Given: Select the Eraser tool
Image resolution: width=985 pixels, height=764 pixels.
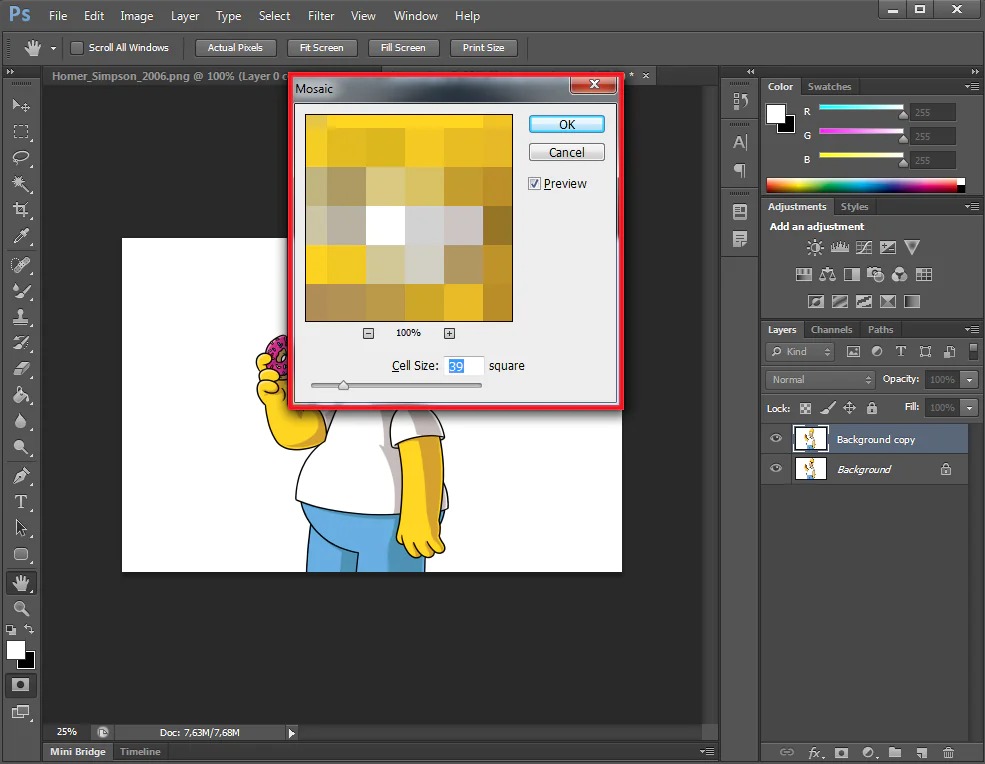Looking at the screenshot, I should [21, 369].
